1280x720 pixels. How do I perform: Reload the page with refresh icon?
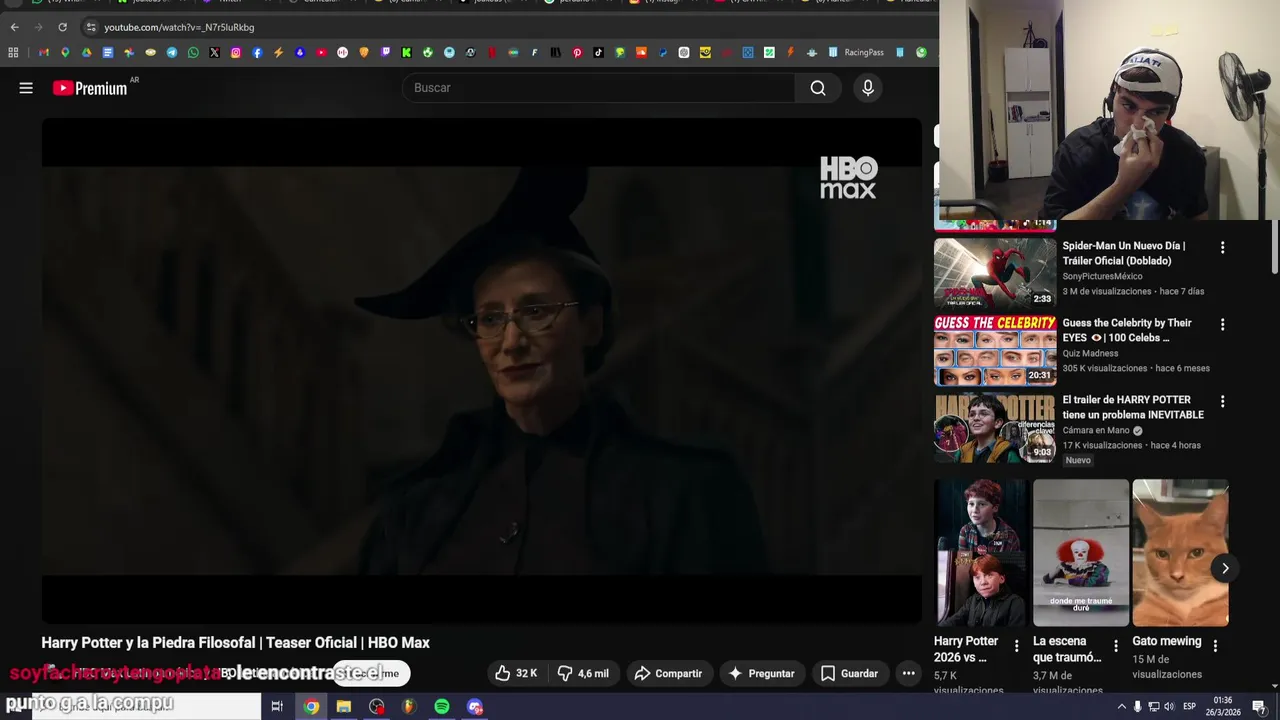click(x=62, y=27)
